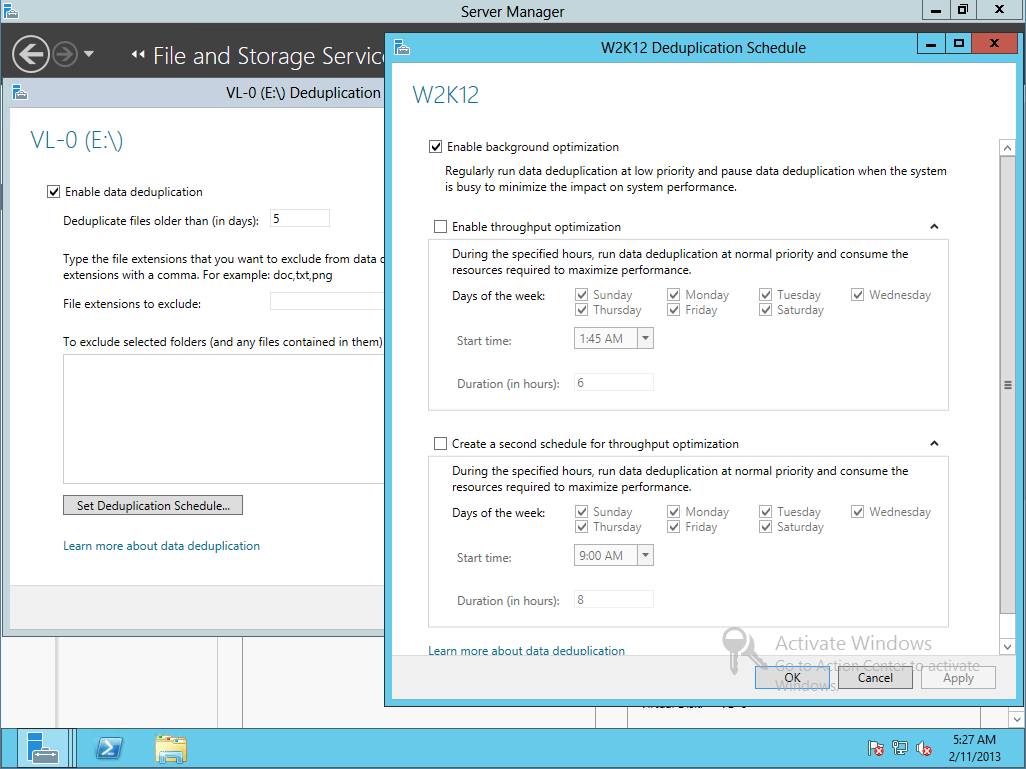This screenshot has width=1026, height=769.
Task: Toggle Thursday in the first throughput schedule
Action: click(x=582, y=310)
